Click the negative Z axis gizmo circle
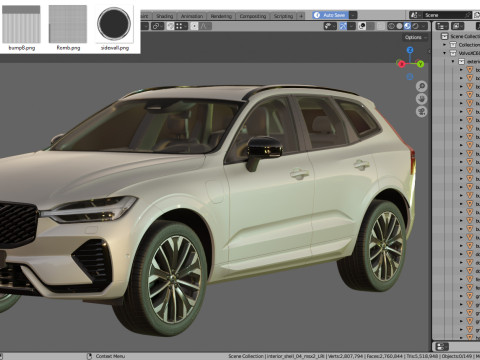Image resolution: width=480 pixels, height=360 pixels. pyautogui.click(x=410, y=77)
